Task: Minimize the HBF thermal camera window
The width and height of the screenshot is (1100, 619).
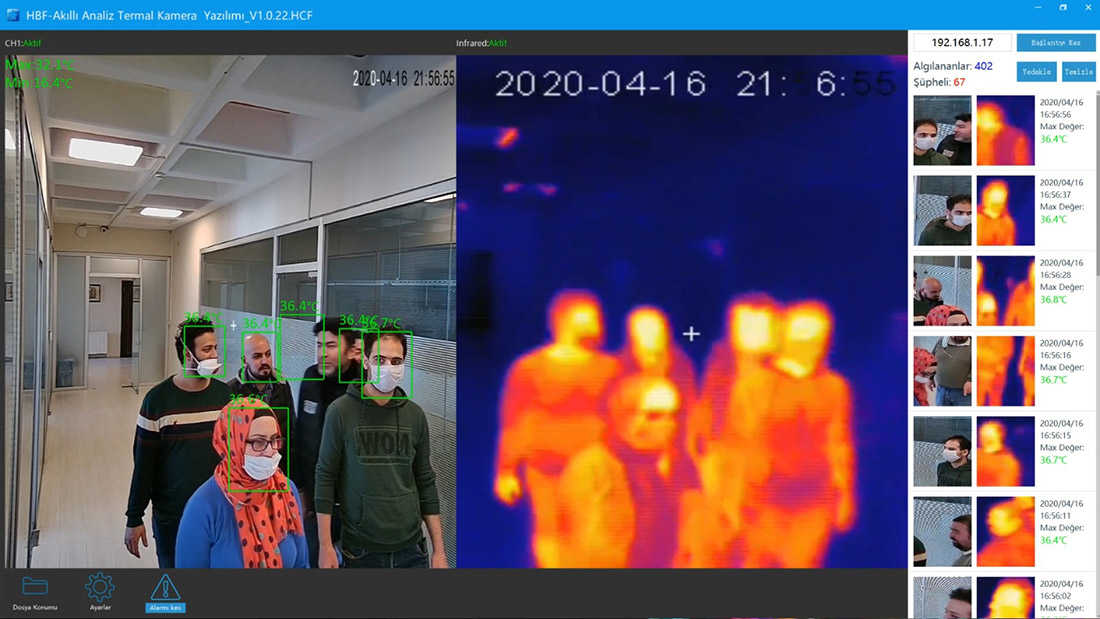Action: tap(1038, 8)
